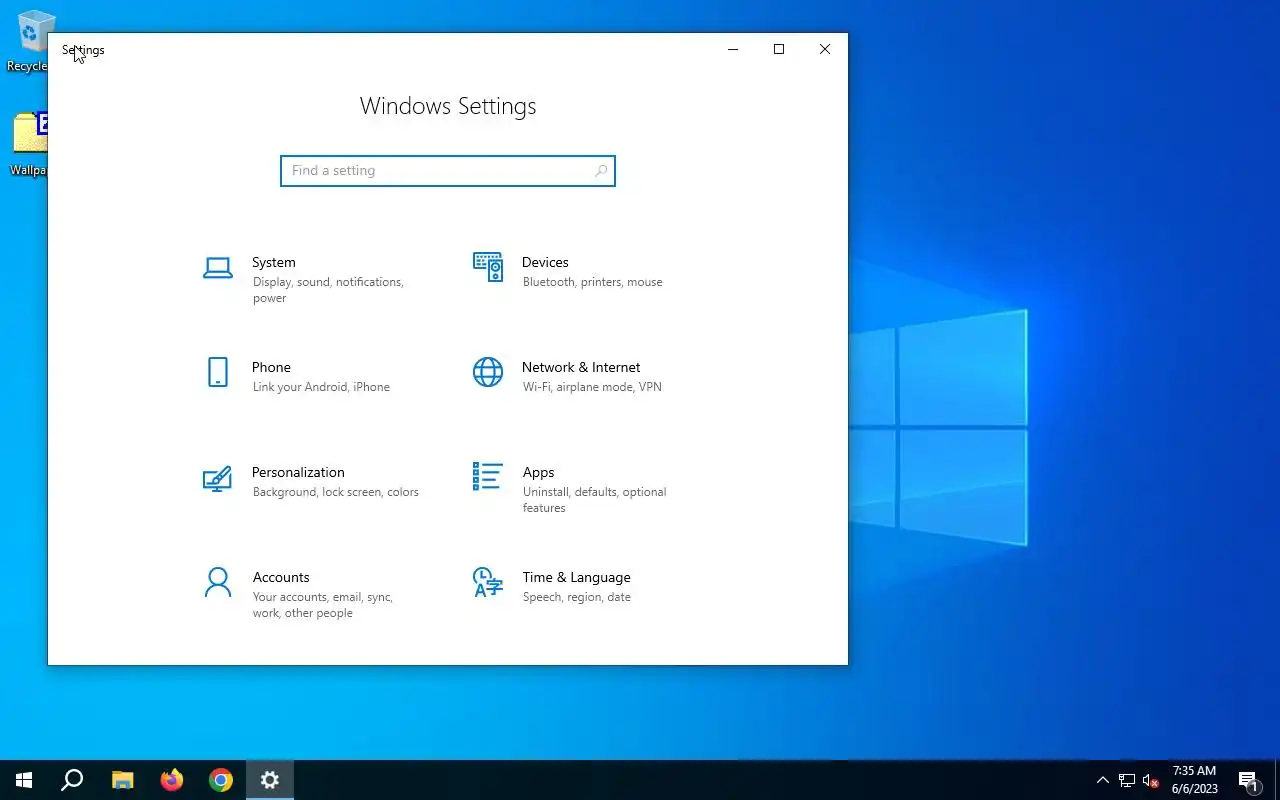Open the Apps list icon
The width and height of the screenshot is (1280, 800).
point(488,476)
